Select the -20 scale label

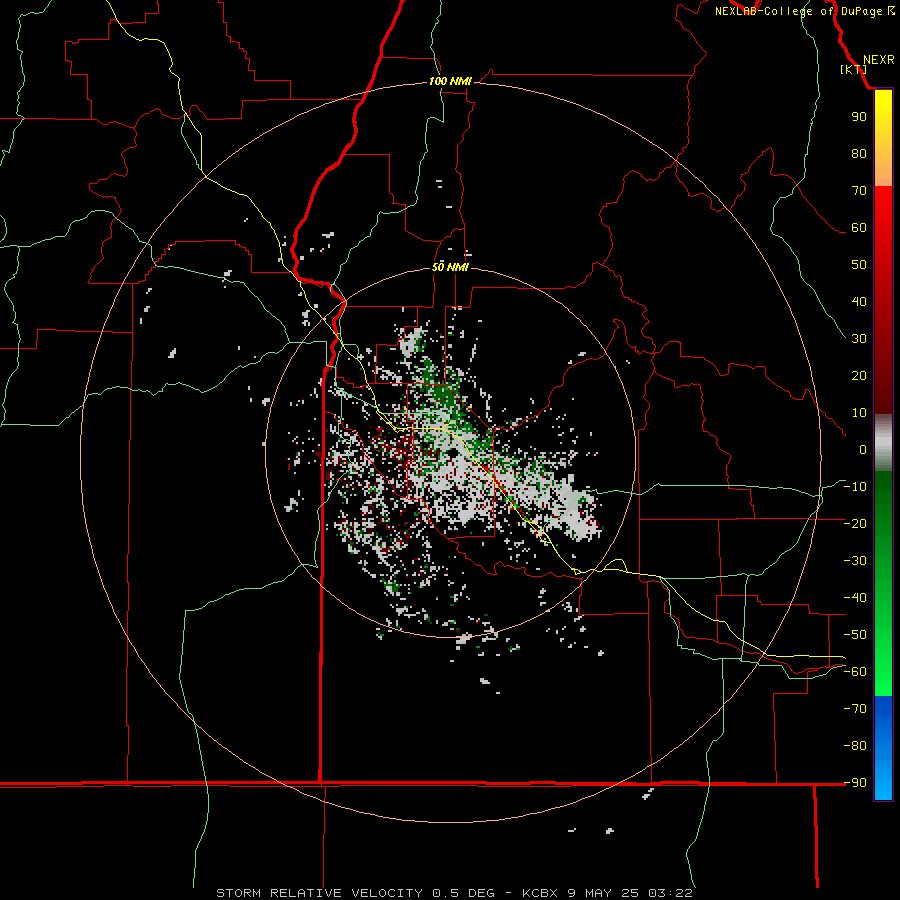855,524
